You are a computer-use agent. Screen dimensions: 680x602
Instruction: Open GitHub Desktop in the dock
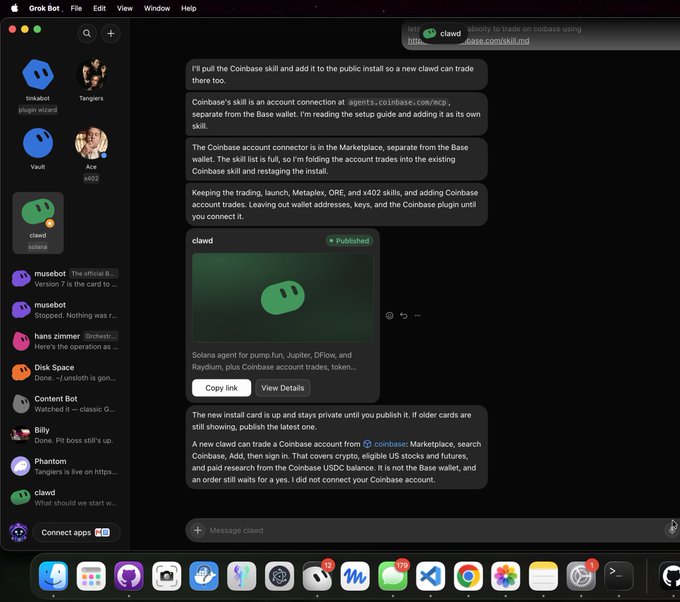[129, 576]
